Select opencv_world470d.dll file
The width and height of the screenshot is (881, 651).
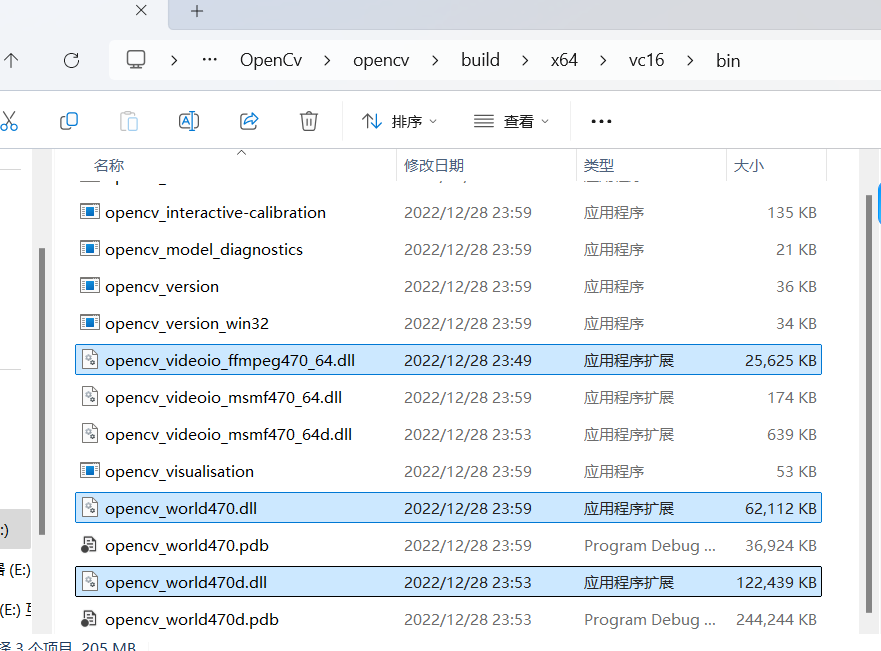448,582
